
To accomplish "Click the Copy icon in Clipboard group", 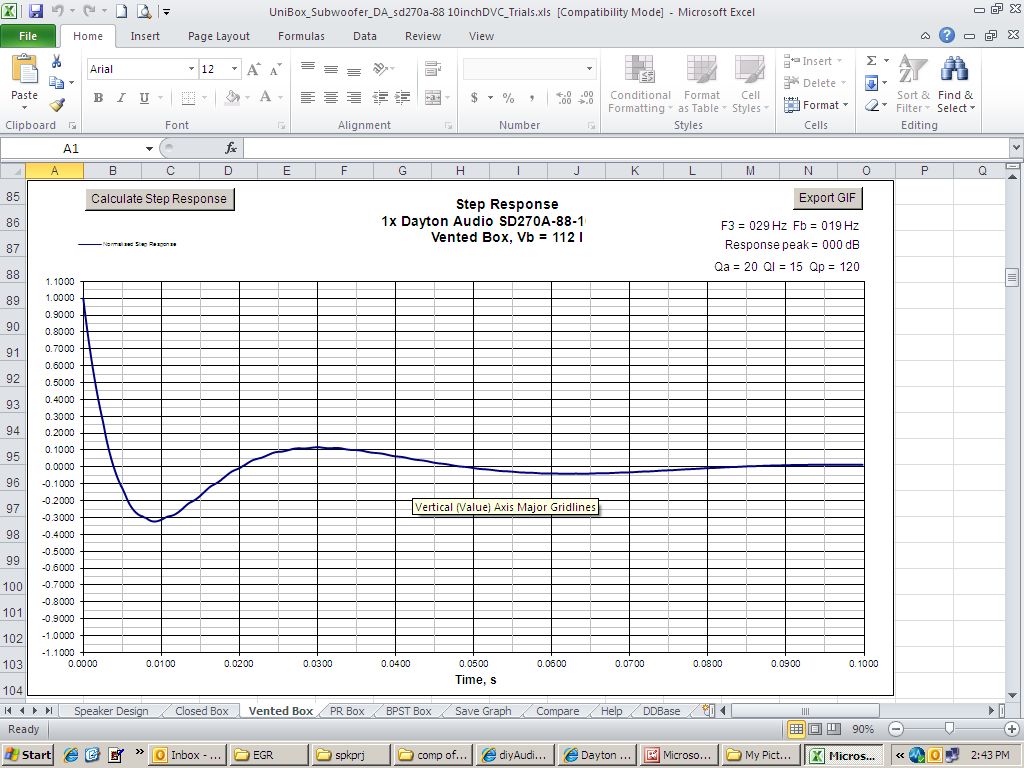I will tap(57, 82).
